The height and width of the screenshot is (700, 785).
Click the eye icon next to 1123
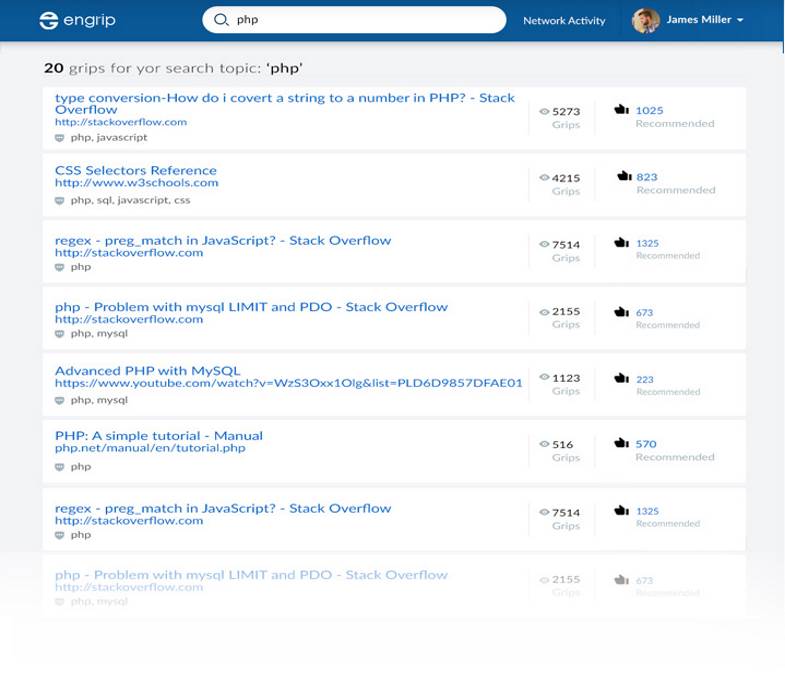click(544, 377)
